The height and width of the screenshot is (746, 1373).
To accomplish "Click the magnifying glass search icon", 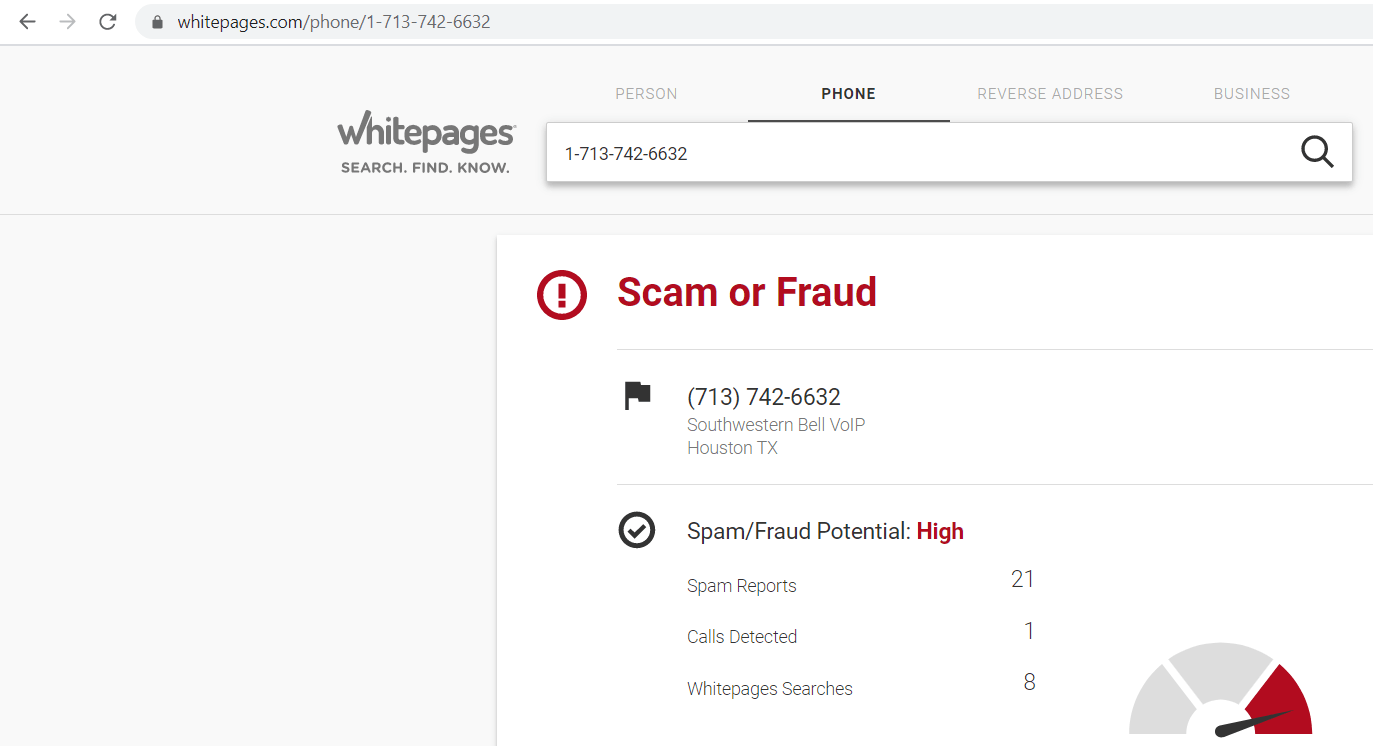I will point(1317,152).
